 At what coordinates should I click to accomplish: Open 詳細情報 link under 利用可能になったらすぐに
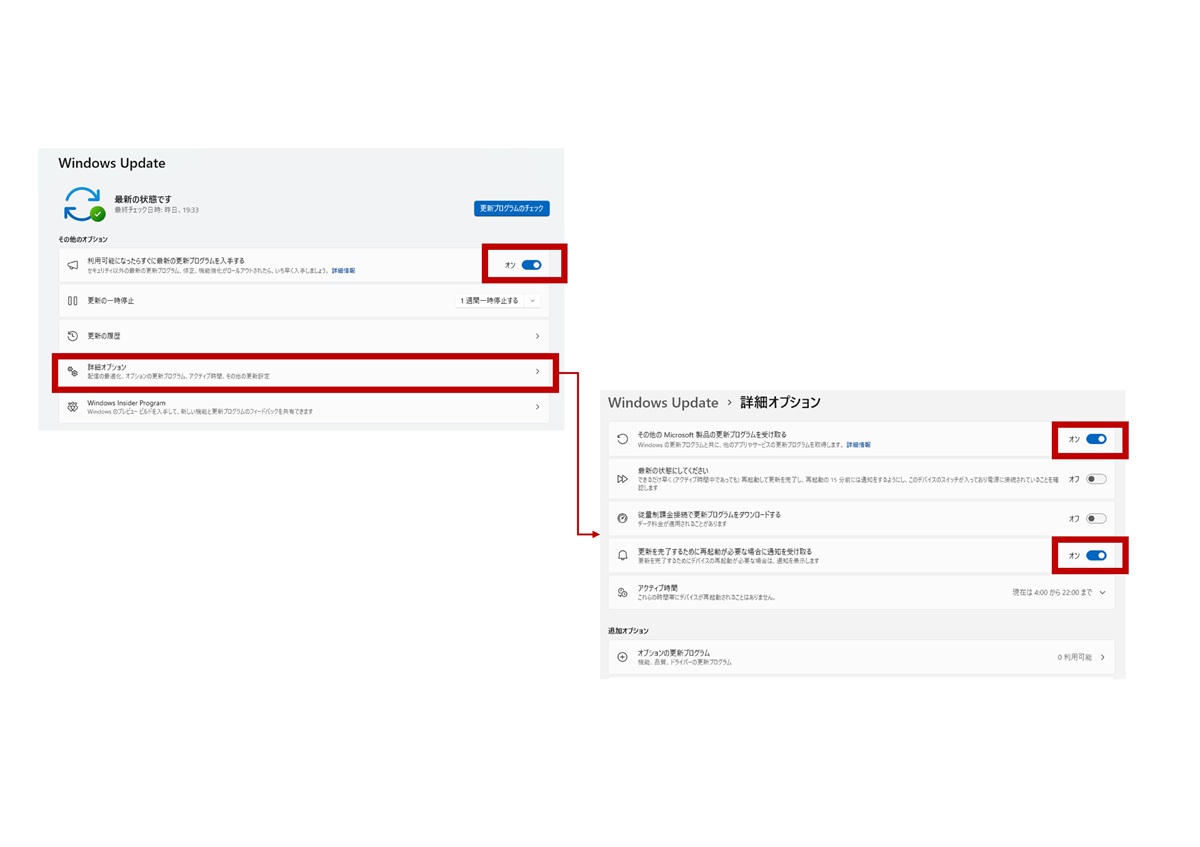click(x=343, y=270)
